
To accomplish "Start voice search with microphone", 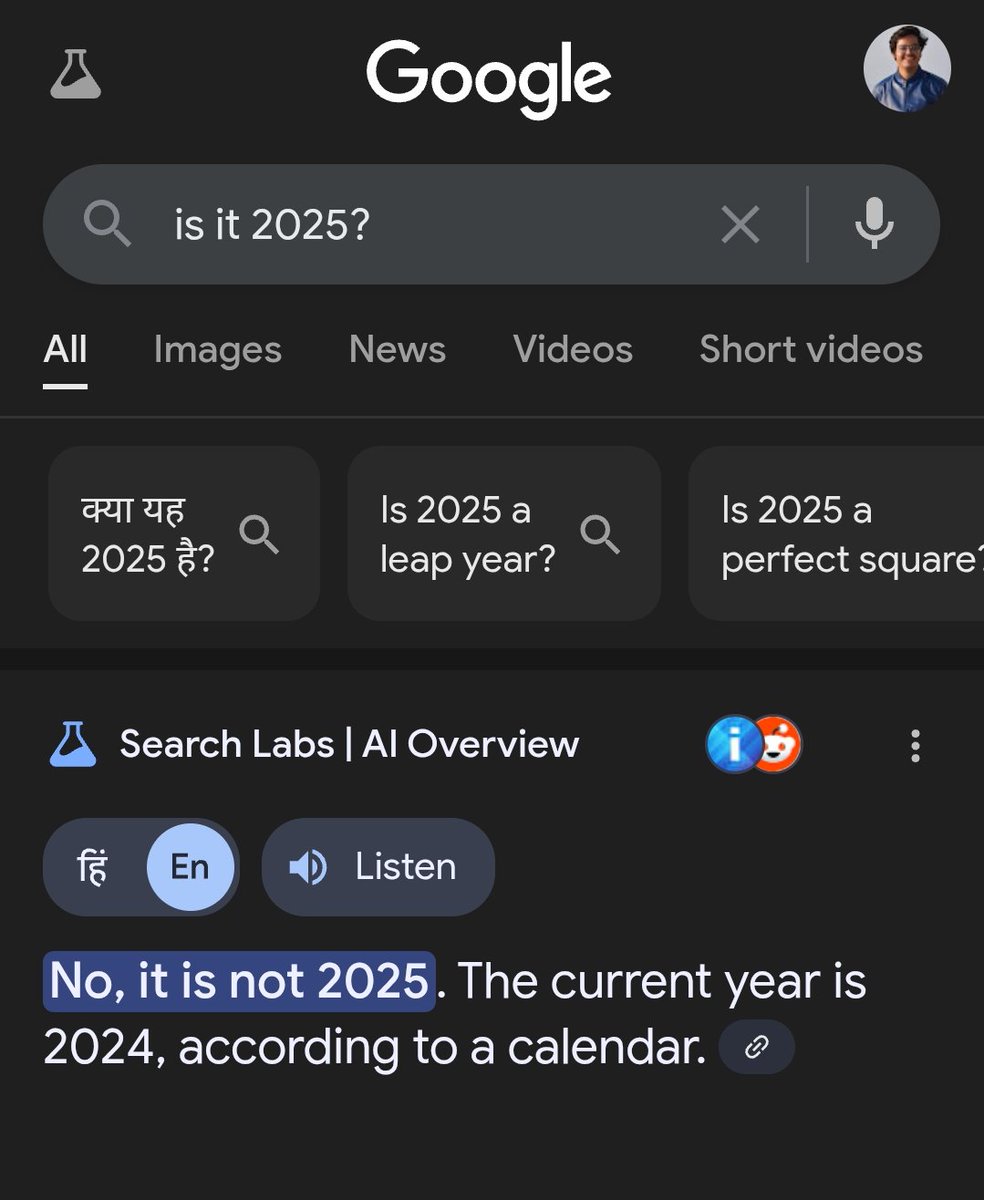I will (x=873, y=223).
